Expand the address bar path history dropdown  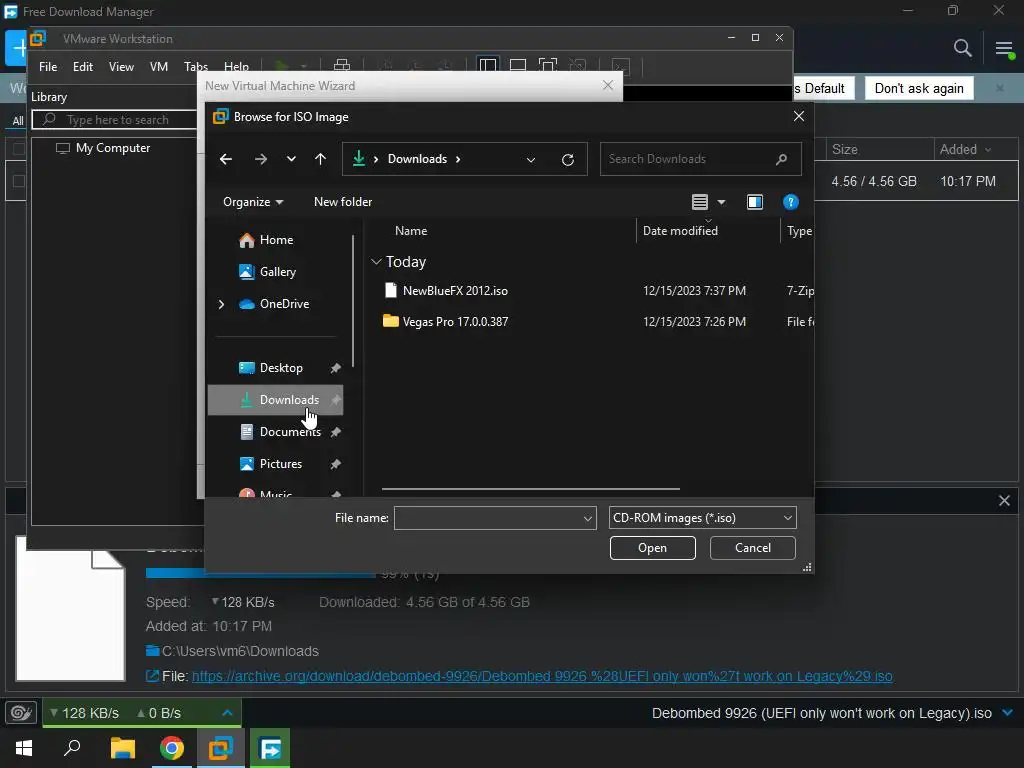point(531,159)
